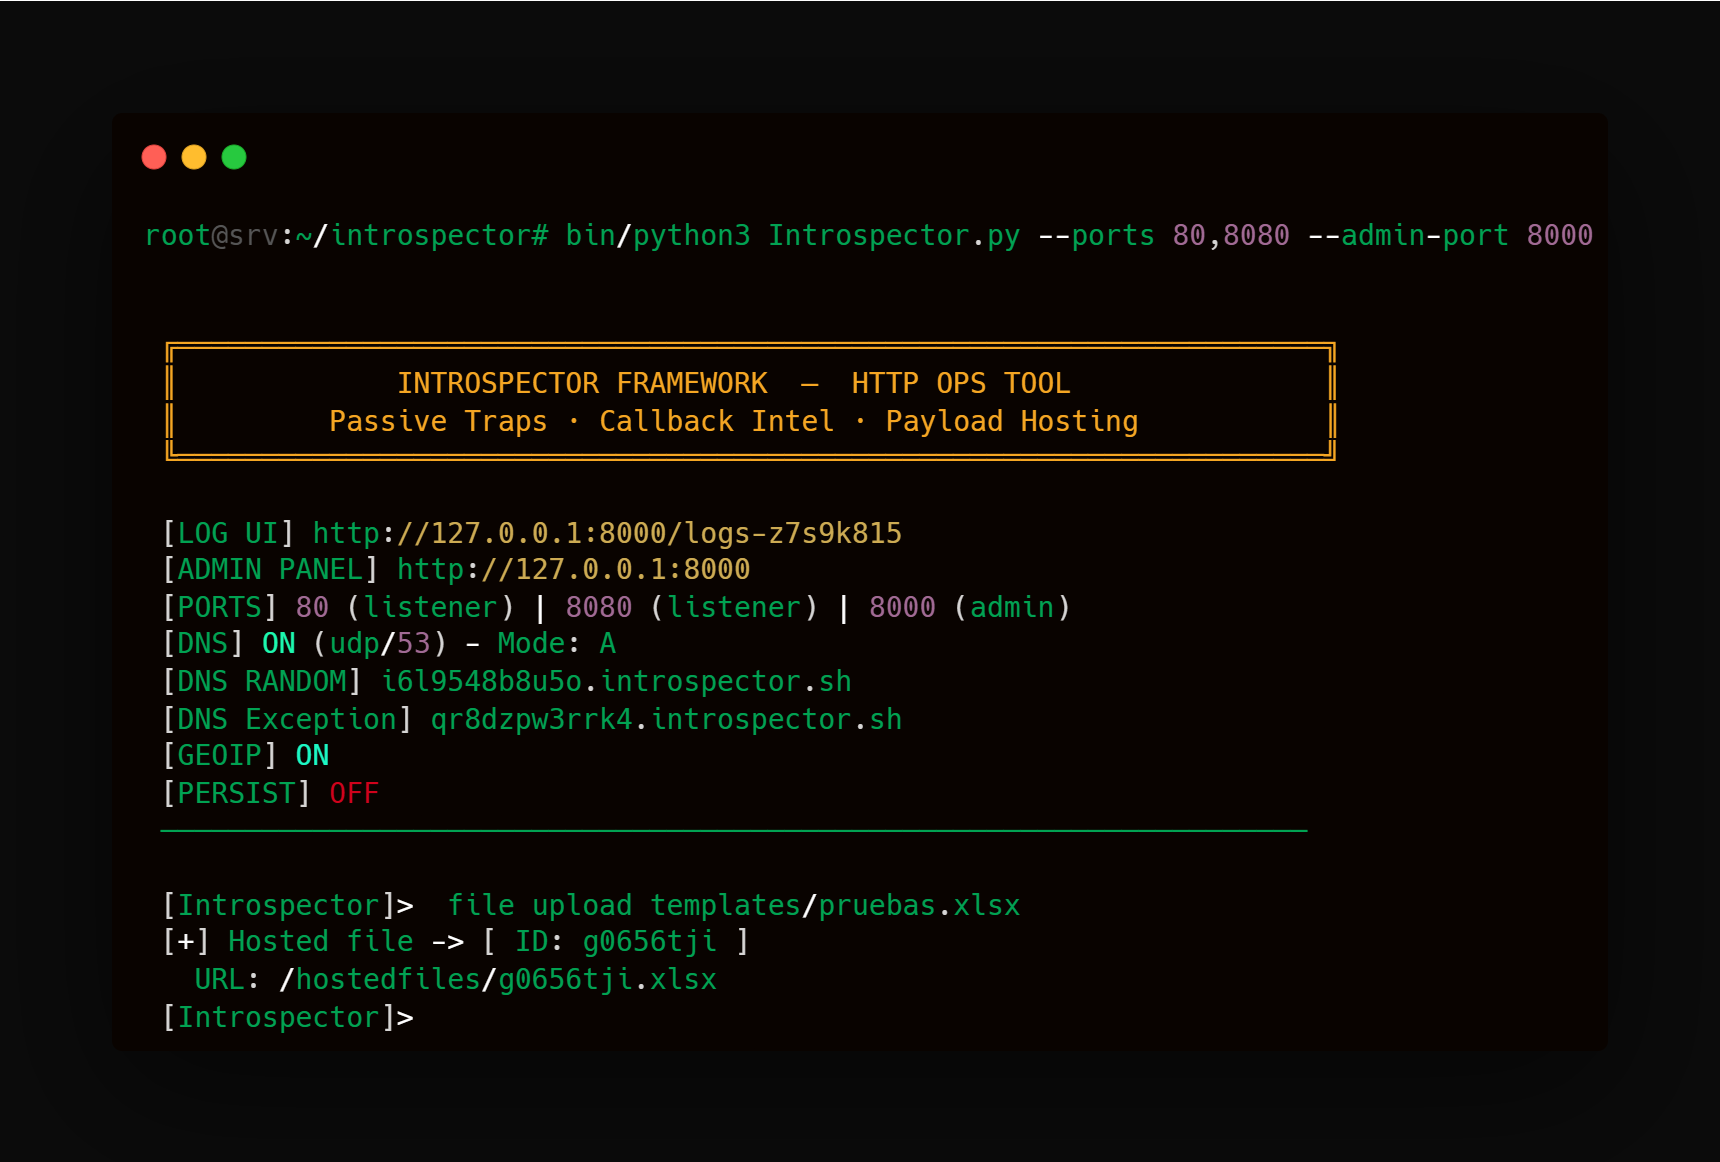Click the [DNS RANDOM] label
This screenshot has height=1162, width=1720.
[x=262, y=682]
